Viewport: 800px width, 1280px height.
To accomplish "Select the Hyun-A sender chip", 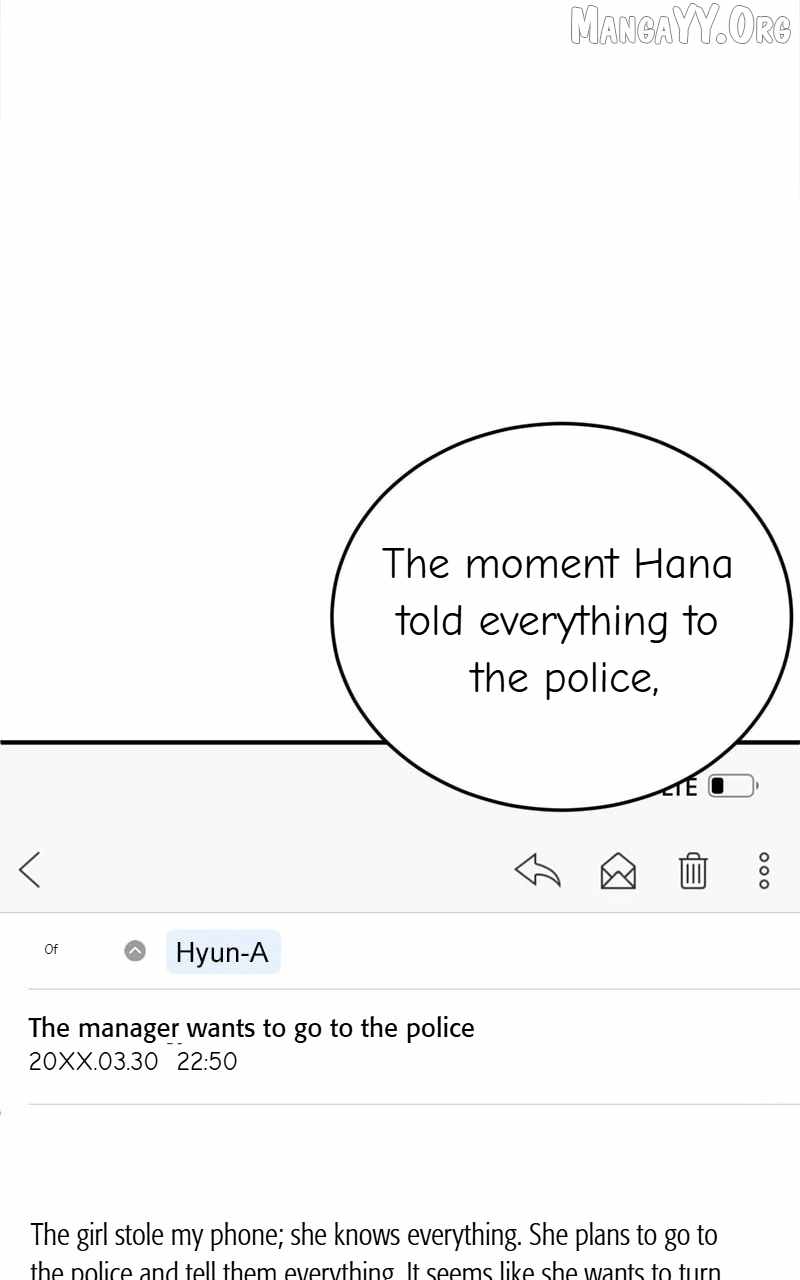I will click(x=223, y=952).
